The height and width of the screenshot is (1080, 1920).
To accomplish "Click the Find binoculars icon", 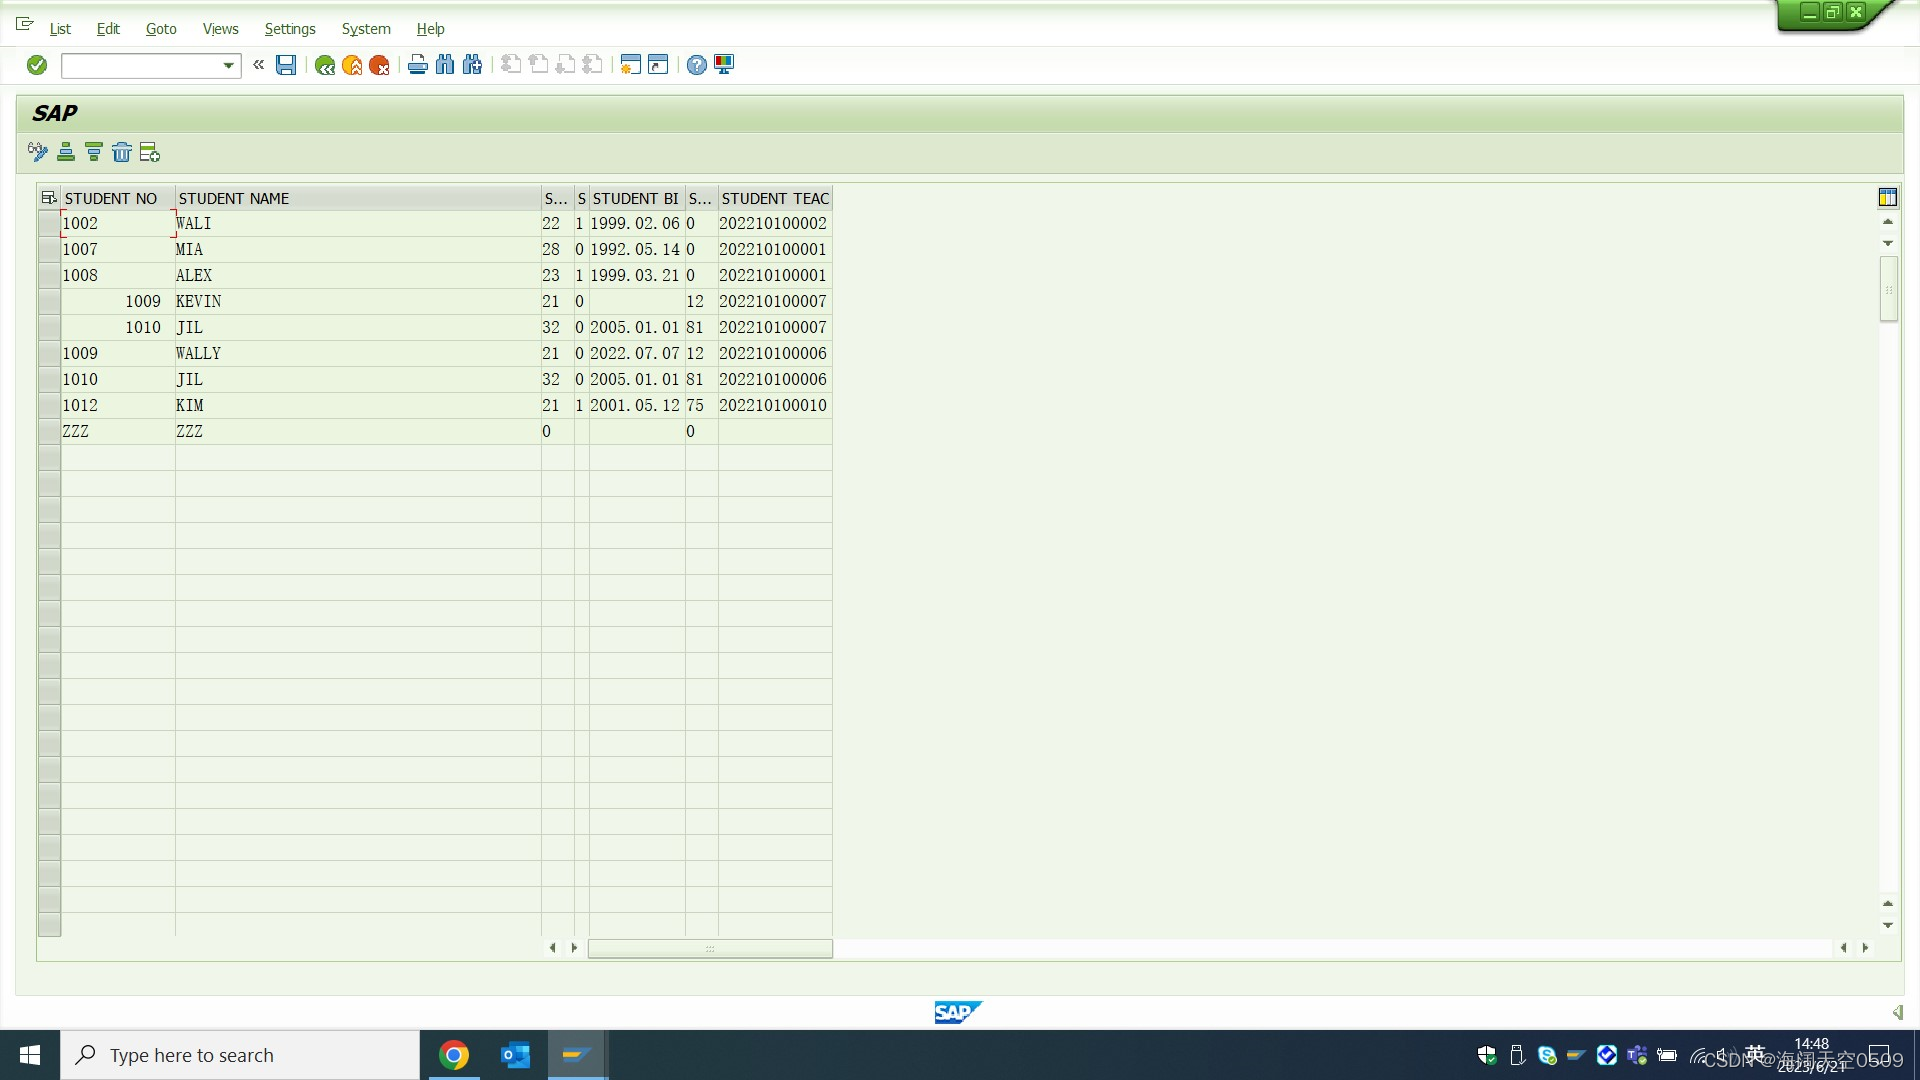I will (445, 65).
